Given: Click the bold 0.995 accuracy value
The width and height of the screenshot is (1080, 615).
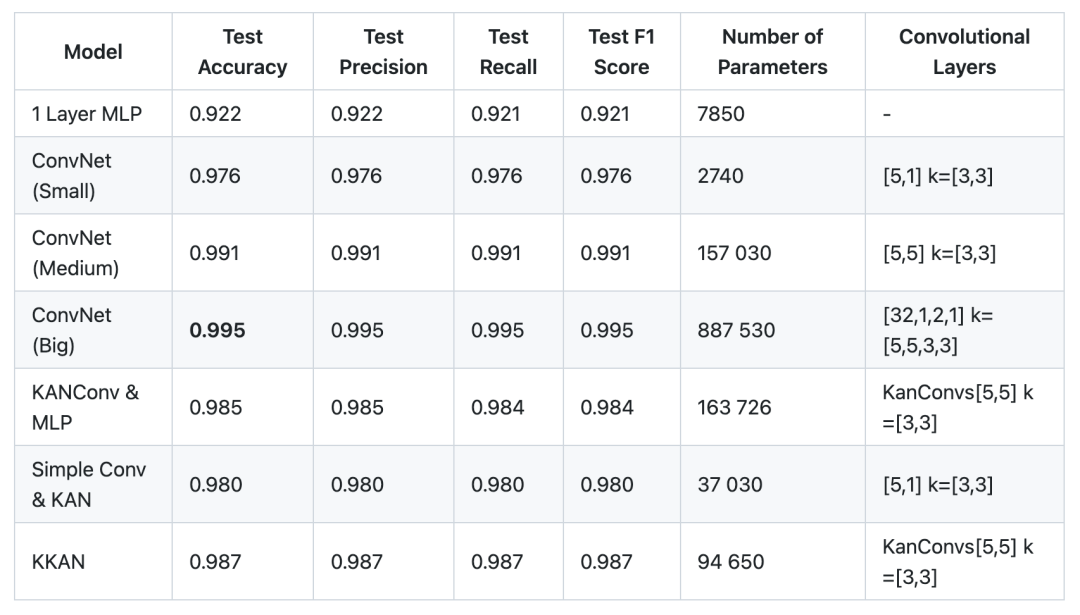Looking at the screenshot, I should 217,330.
